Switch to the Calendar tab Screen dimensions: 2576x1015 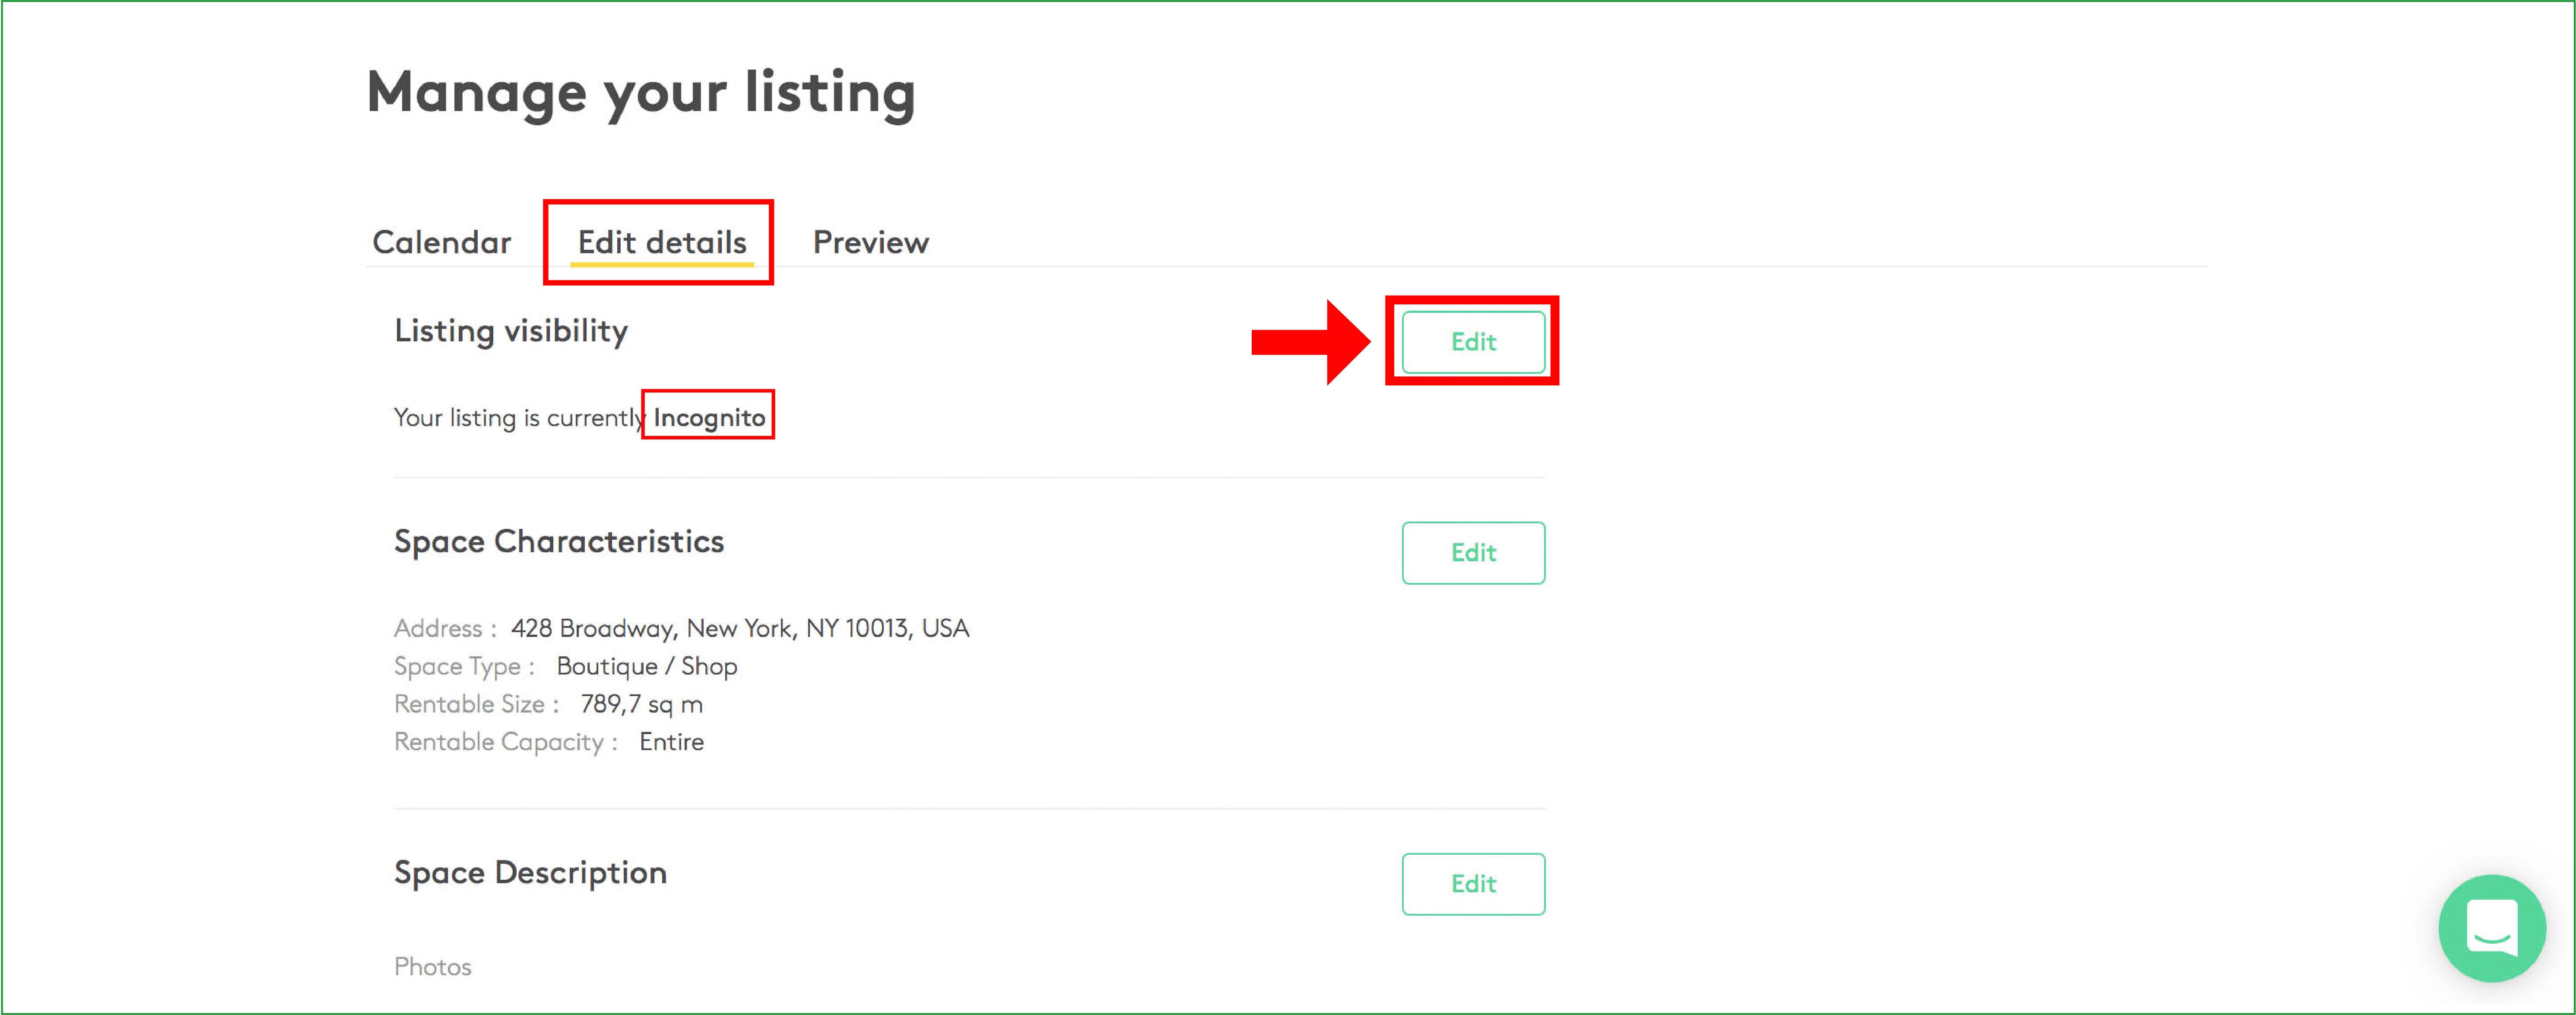(441, 242)
